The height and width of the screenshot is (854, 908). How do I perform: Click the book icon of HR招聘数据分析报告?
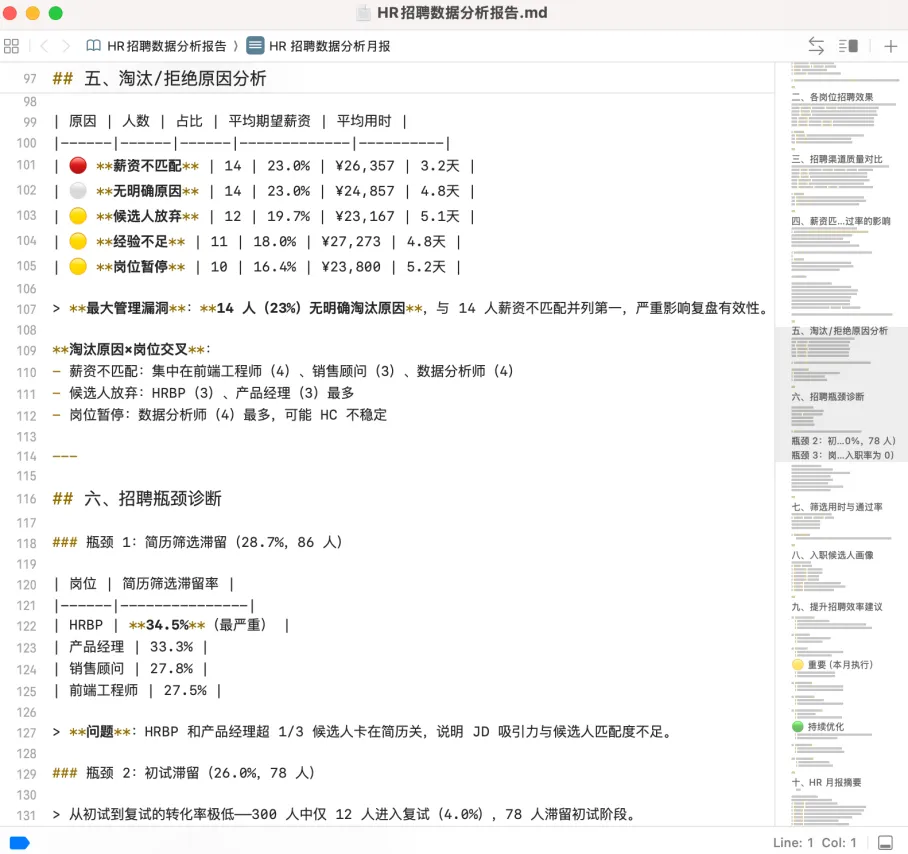click(93, 46)
